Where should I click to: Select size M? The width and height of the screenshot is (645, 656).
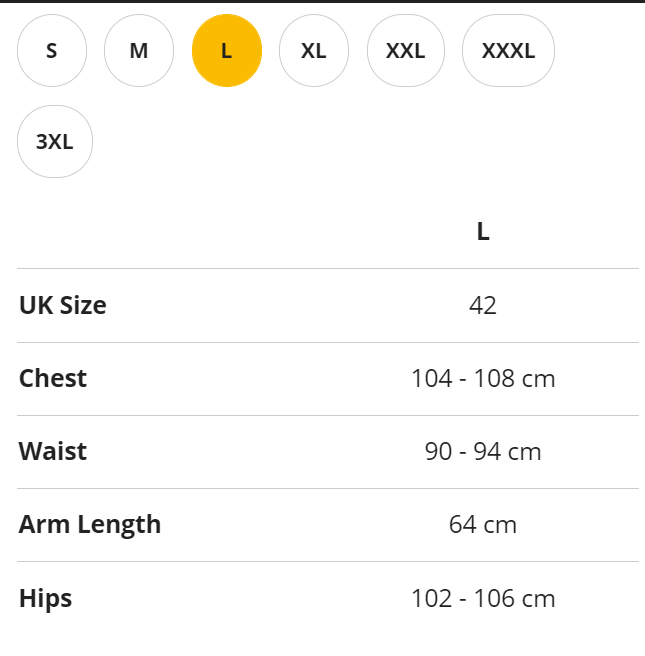(x=139, y=51)
